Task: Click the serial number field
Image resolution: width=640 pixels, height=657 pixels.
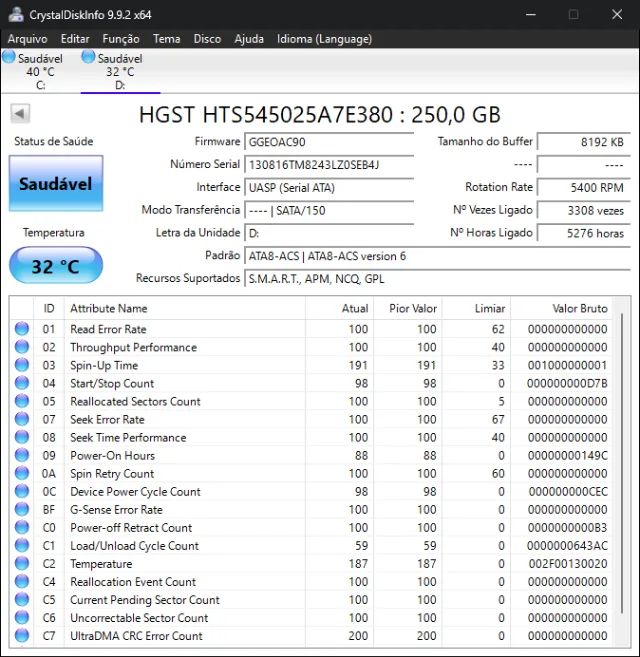Action: pyautogui.click(x=329, y=164)
